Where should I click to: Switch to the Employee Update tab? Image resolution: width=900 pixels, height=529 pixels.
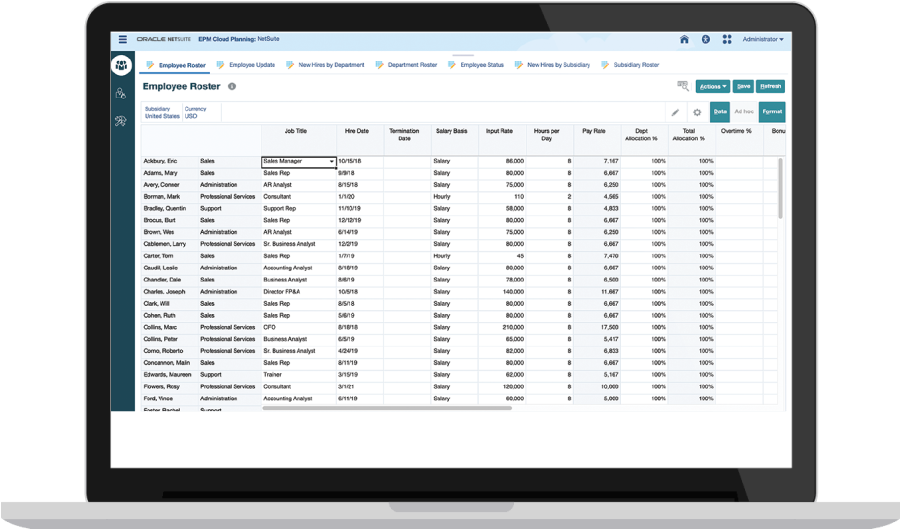(252, 65)
